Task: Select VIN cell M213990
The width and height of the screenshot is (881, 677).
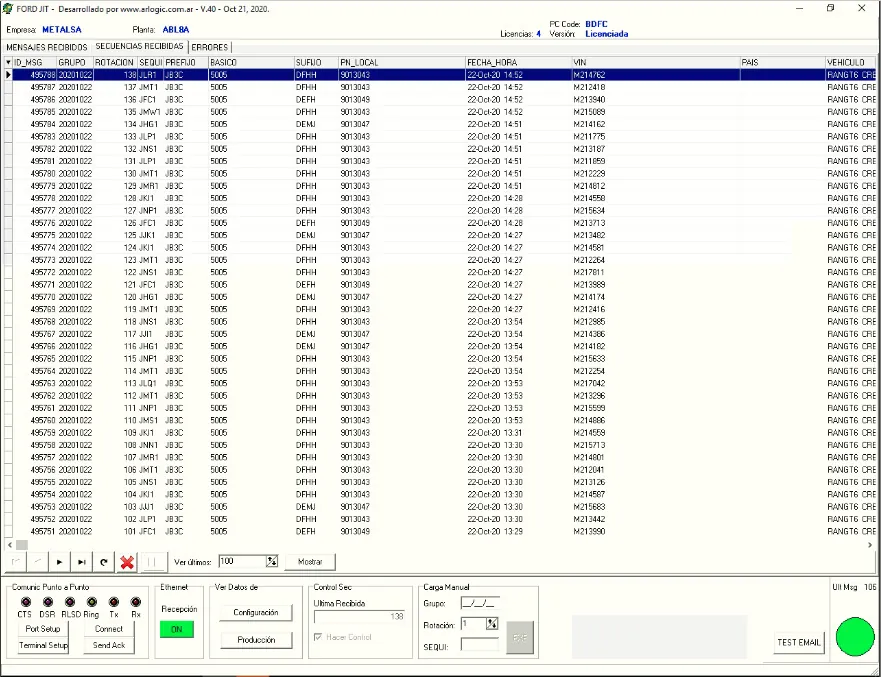Action: (x=656, y=531)
